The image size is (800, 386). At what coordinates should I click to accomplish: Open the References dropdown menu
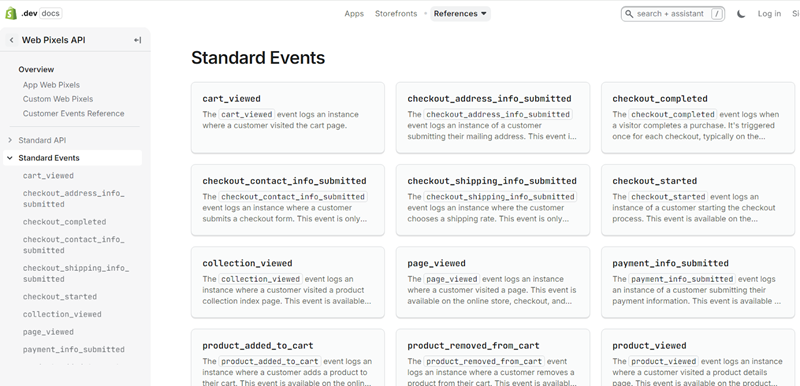(460, 14)
